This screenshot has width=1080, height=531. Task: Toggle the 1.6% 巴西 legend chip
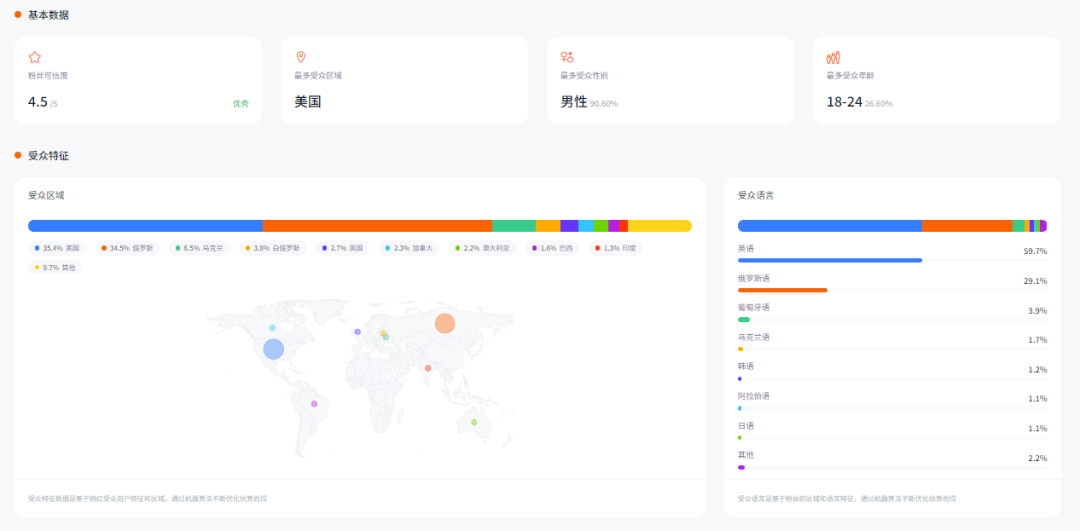pos(552,248)
